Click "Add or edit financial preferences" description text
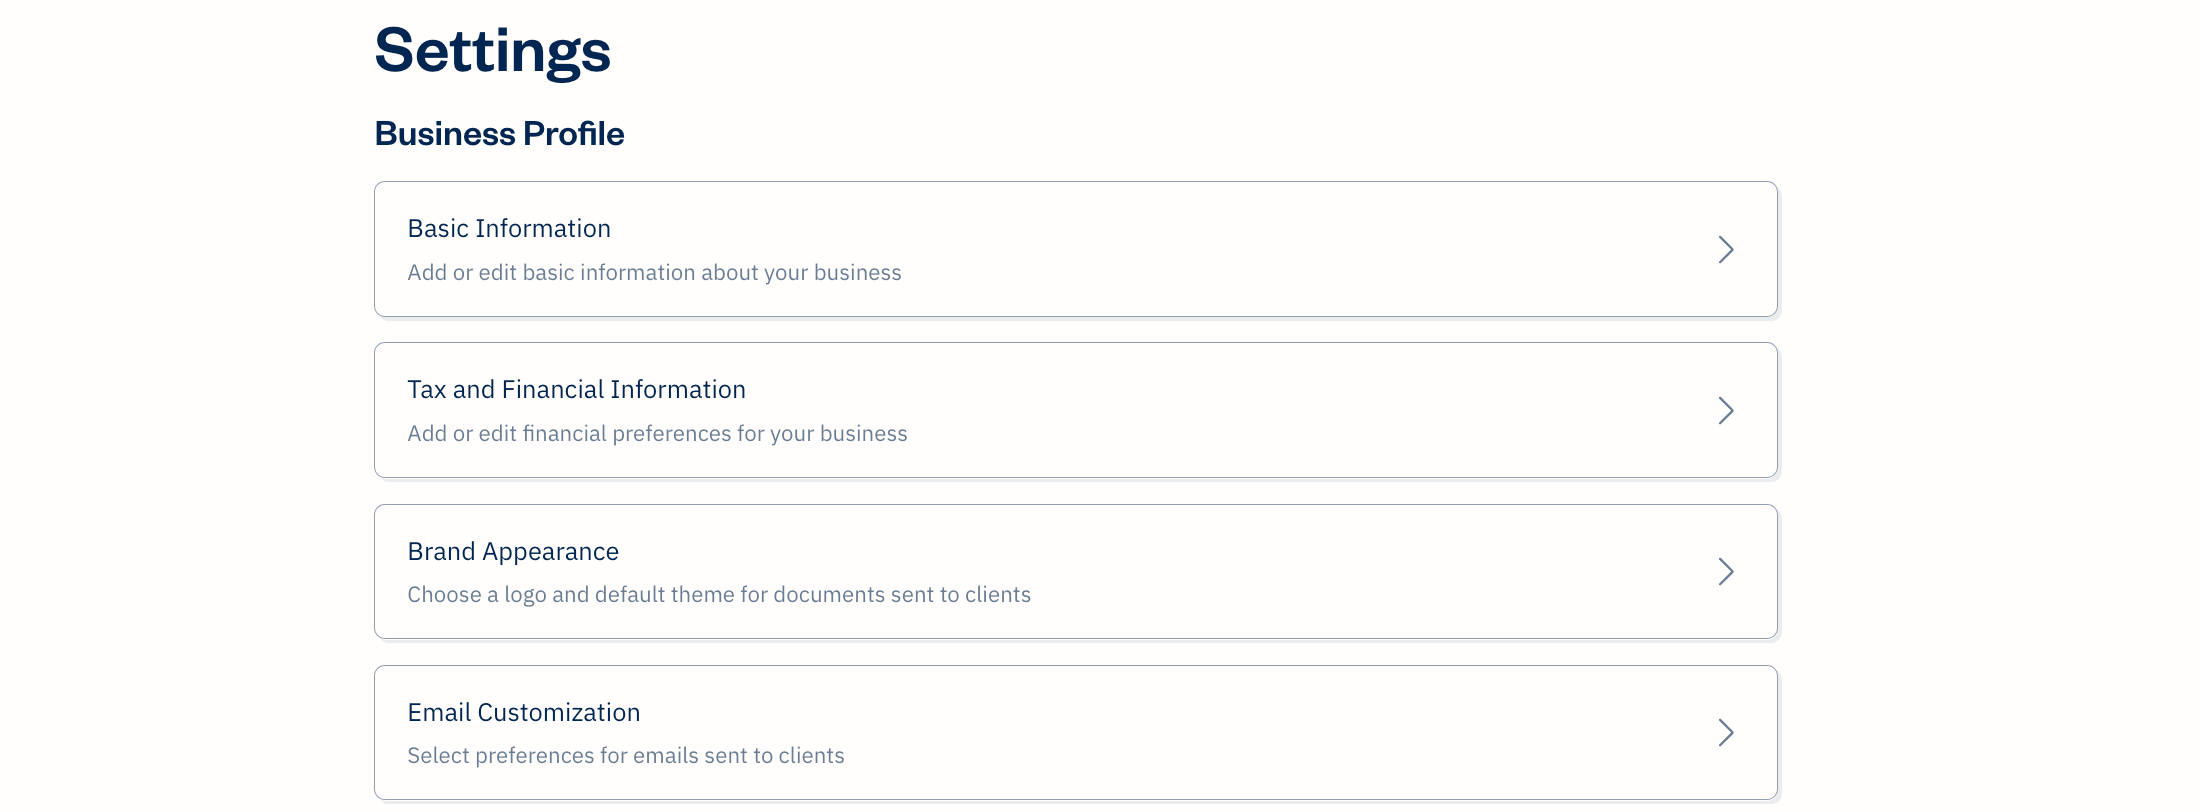Image resolution: width=2200 pixels, height=812 pixels. click(x=657, y=434)
